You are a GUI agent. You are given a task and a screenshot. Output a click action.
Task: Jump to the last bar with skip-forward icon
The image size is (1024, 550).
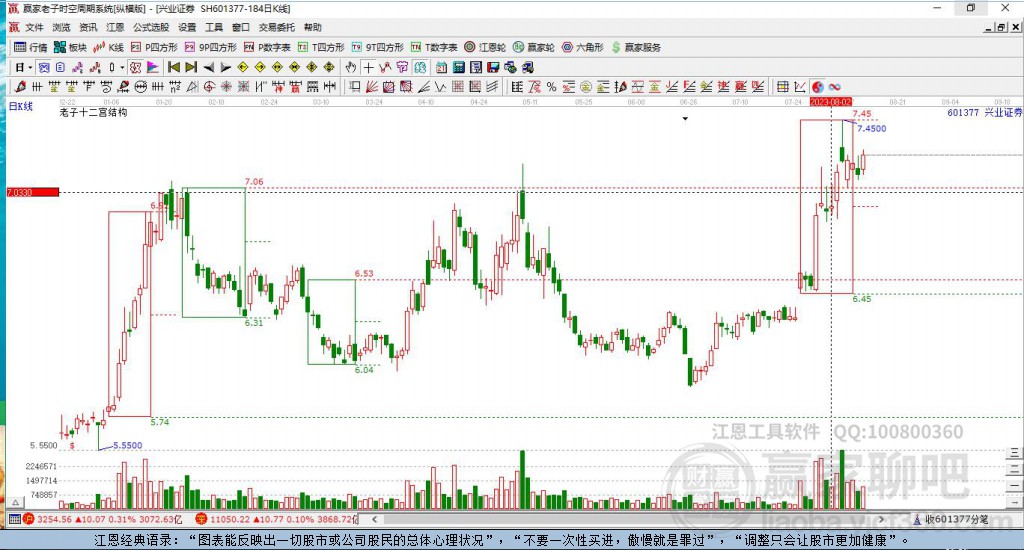coord(191,67)
